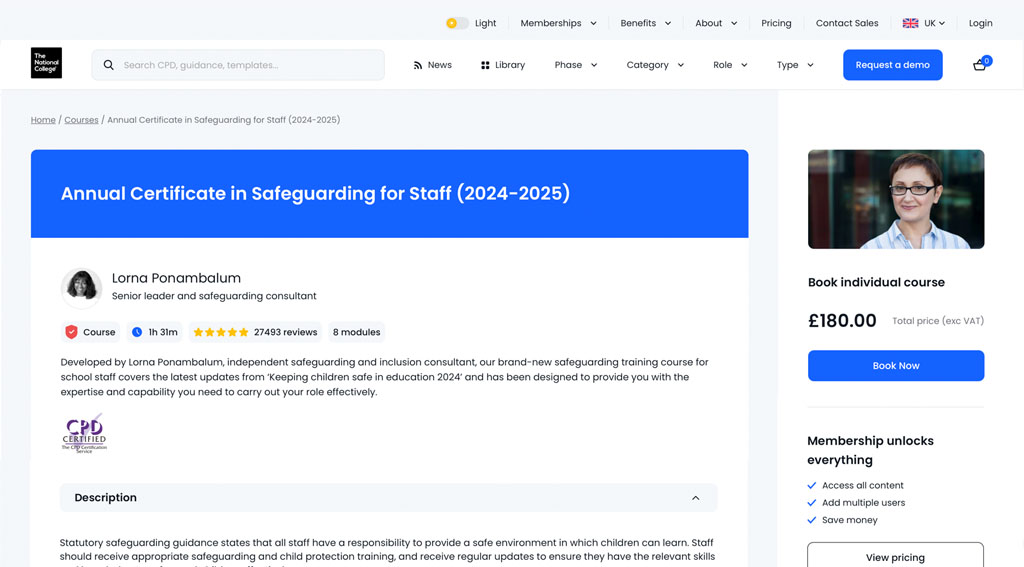
Task: Click the UK flag icon
Action: coord(910,23)
